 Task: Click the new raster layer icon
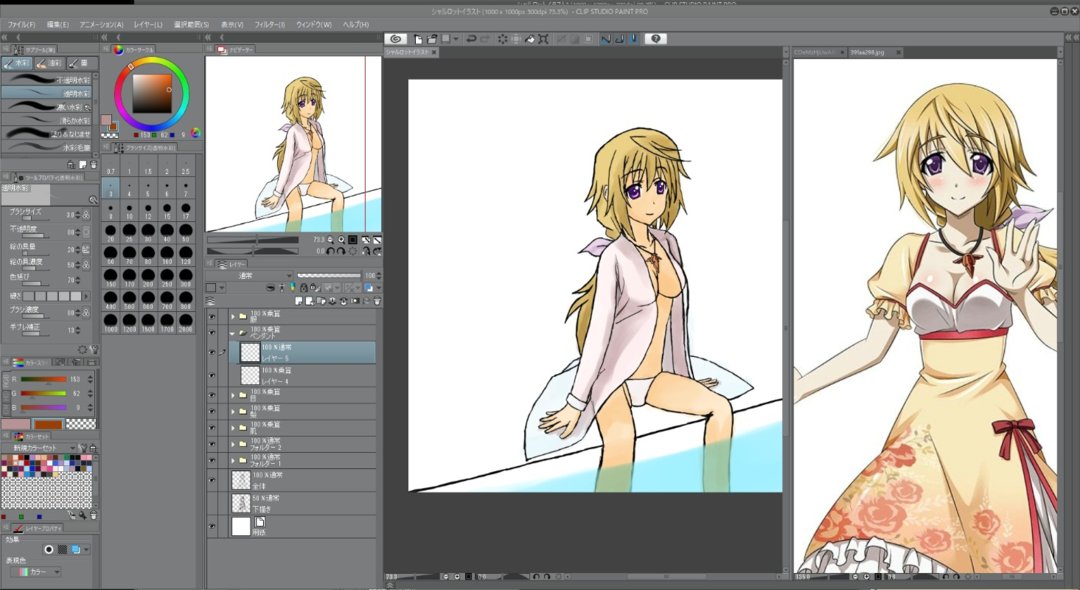tap(299, 301)
